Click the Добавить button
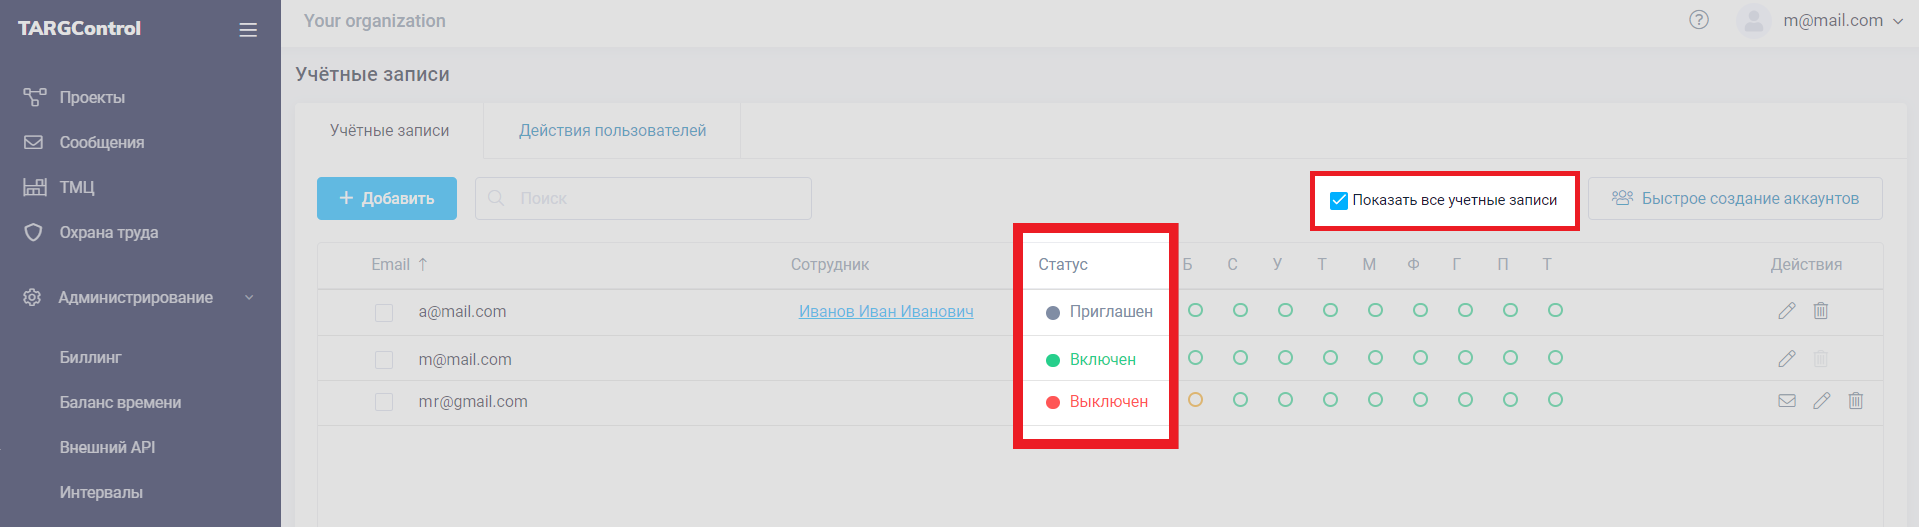 tap(387, 199)
